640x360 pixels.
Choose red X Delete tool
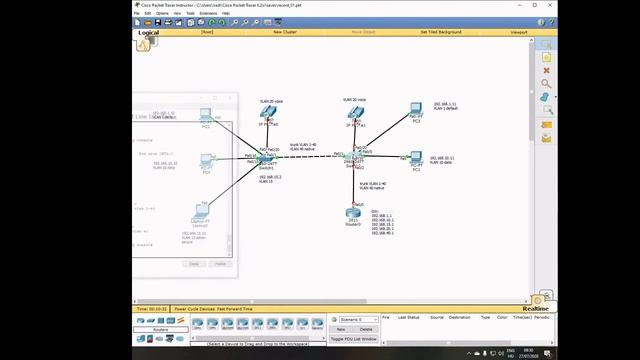pos(546,71)
